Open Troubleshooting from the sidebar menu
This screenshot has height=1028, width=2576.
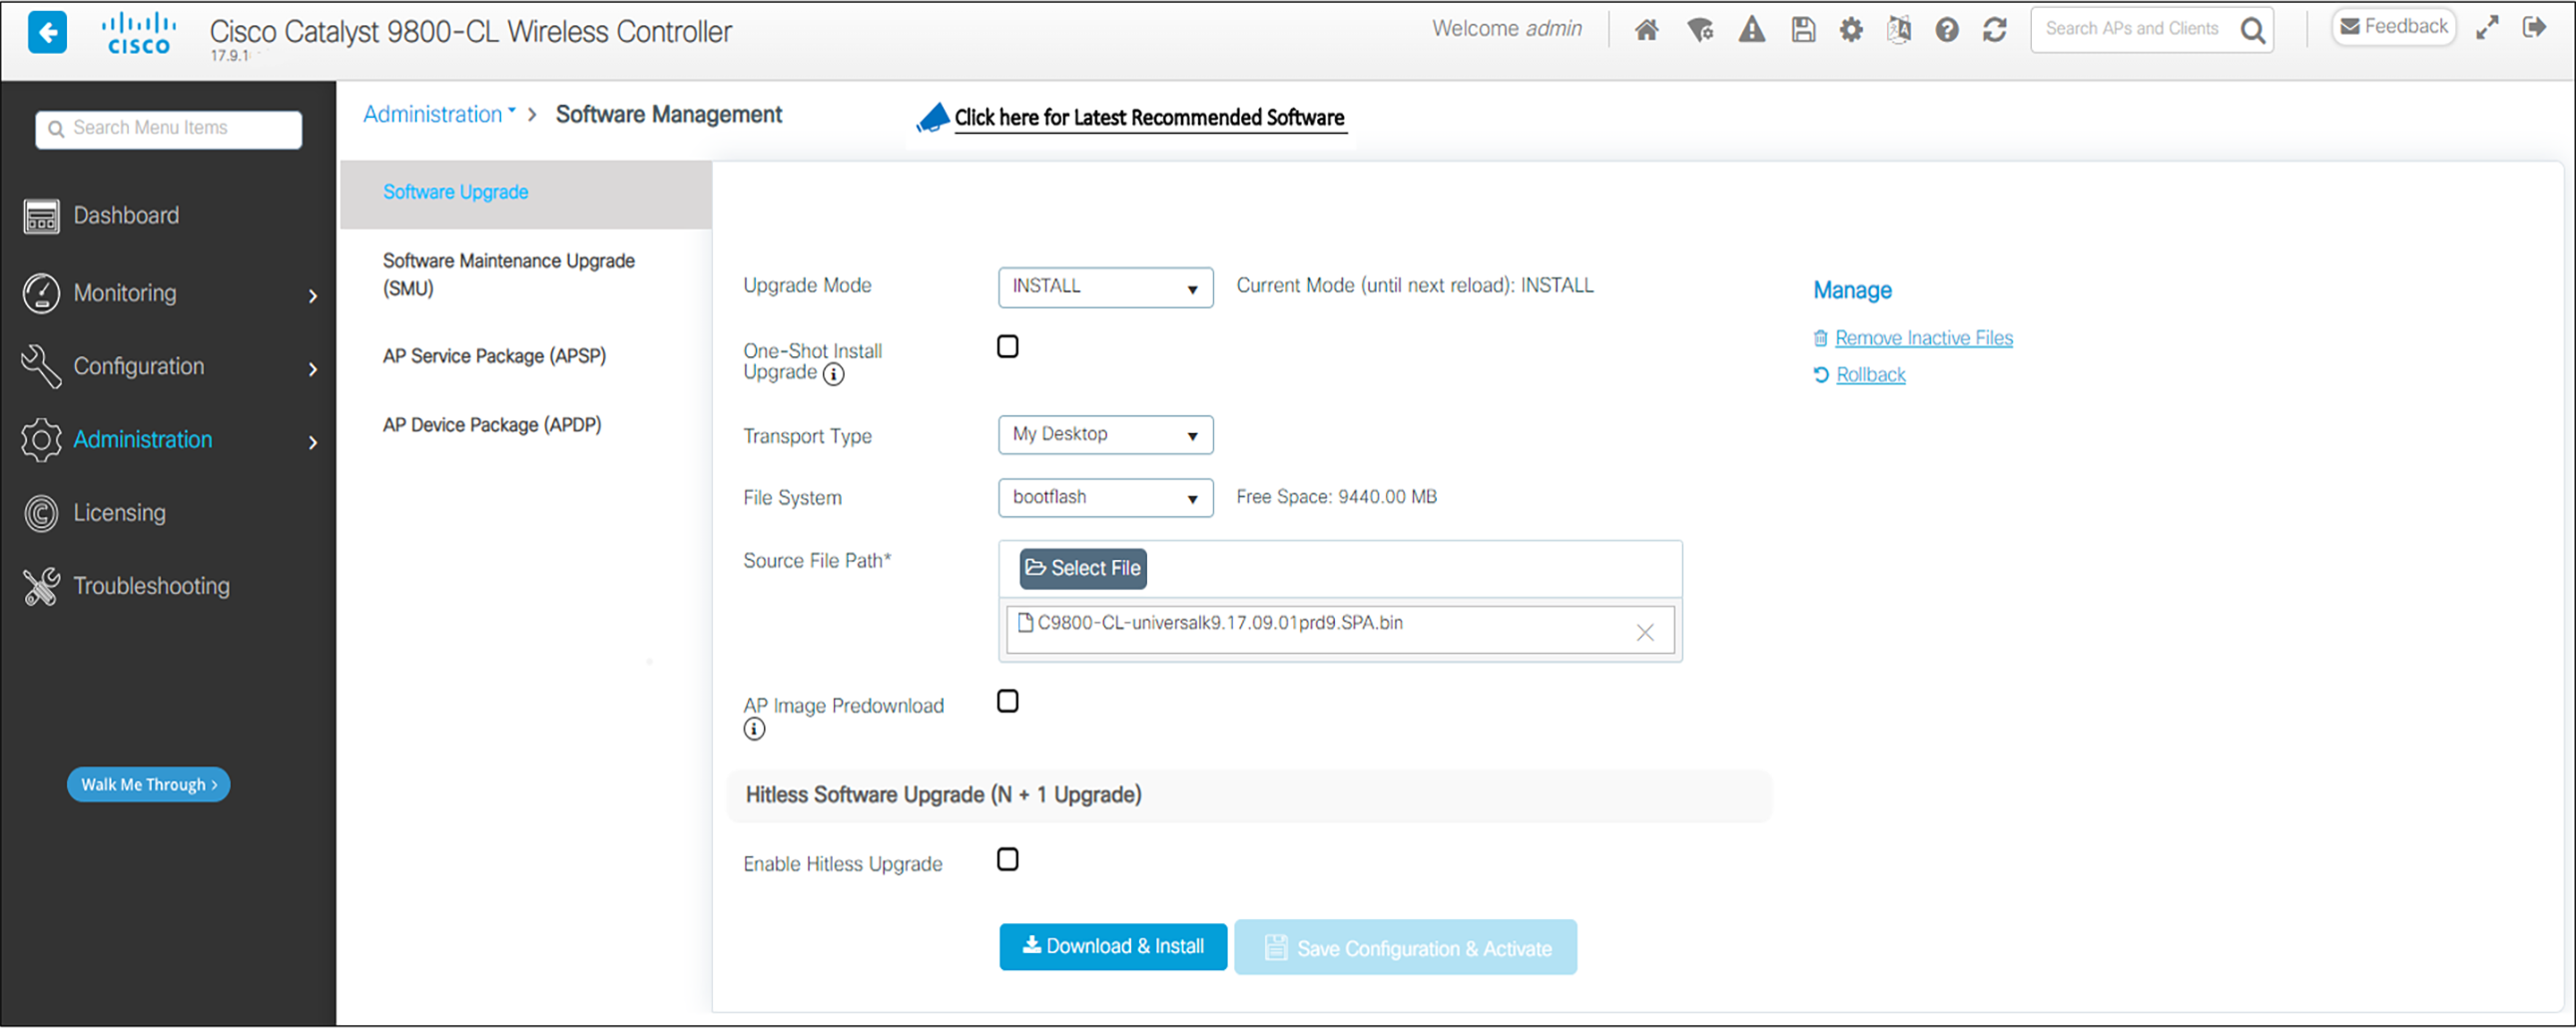[x=151, y=586]
